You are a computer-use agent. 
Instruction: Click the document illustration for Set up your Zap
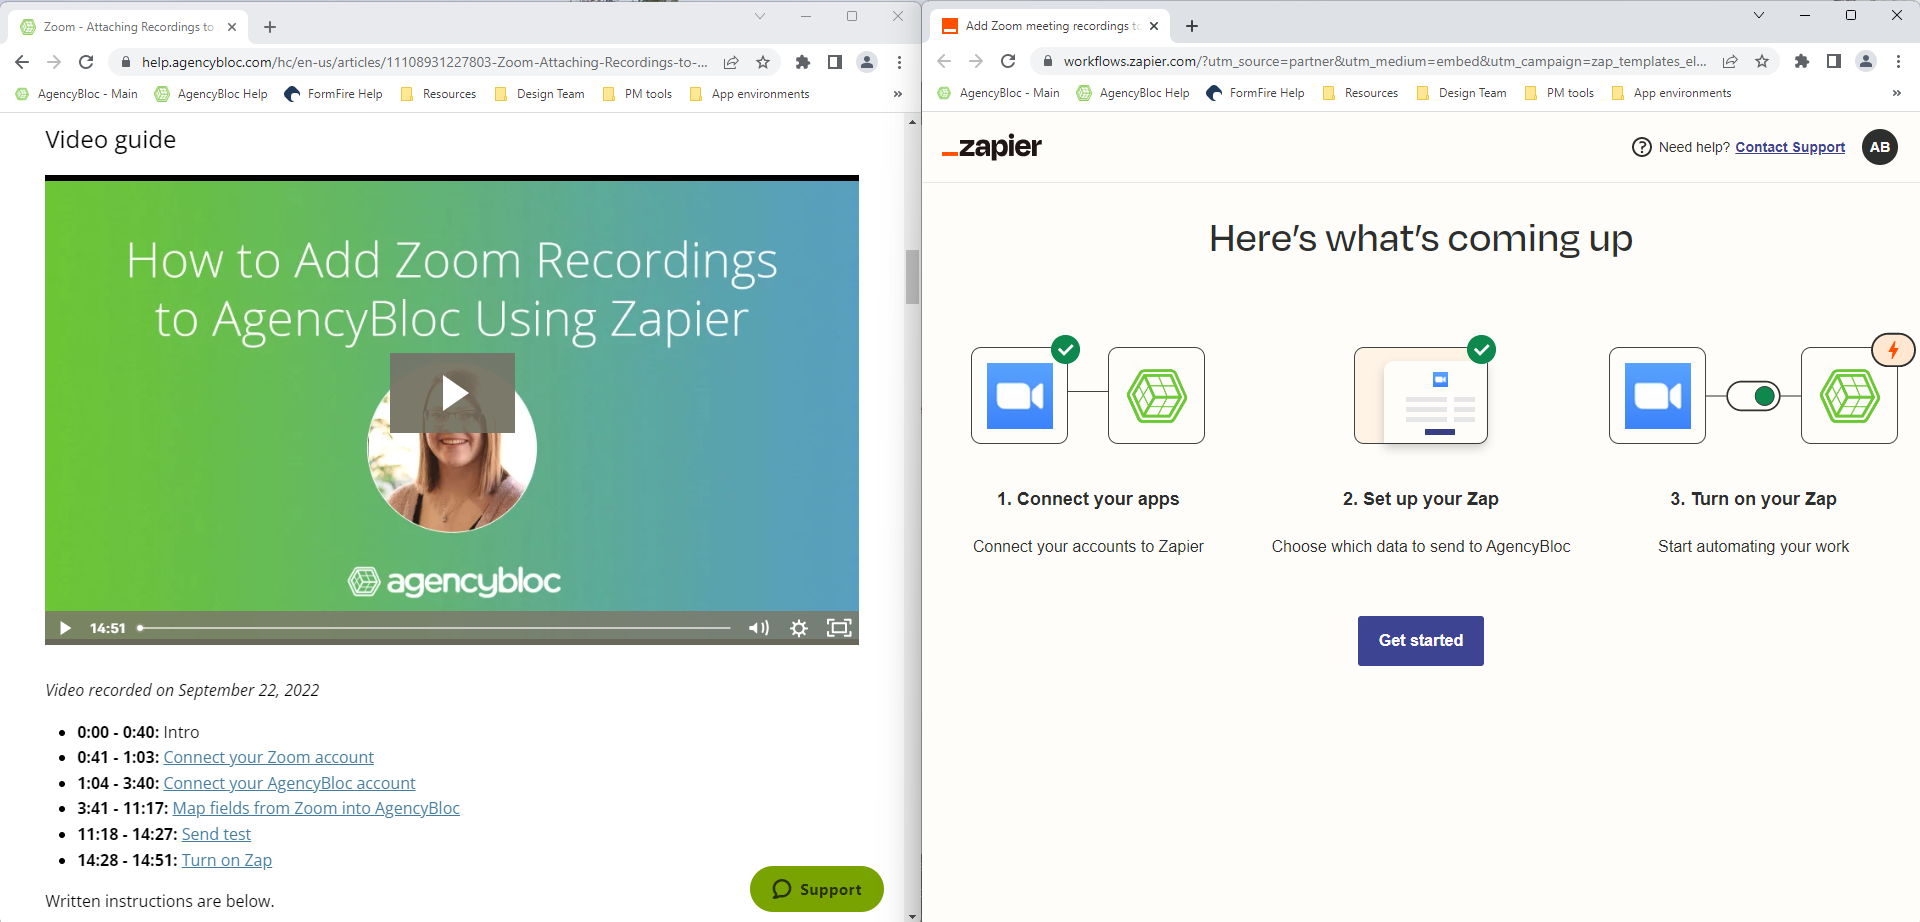pyautogui.click(x=1421, y=396)
